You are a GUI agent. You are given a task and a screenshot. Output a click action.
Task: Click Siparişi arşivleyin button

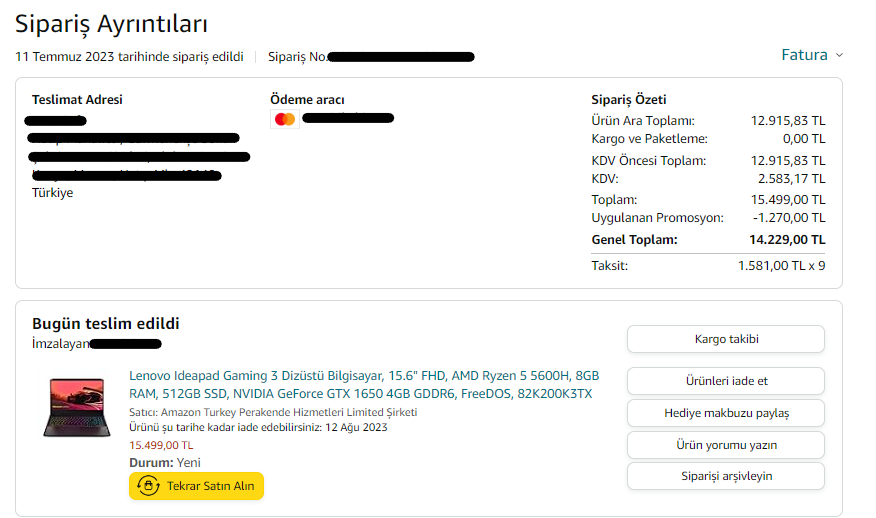(x=726, y=476)
